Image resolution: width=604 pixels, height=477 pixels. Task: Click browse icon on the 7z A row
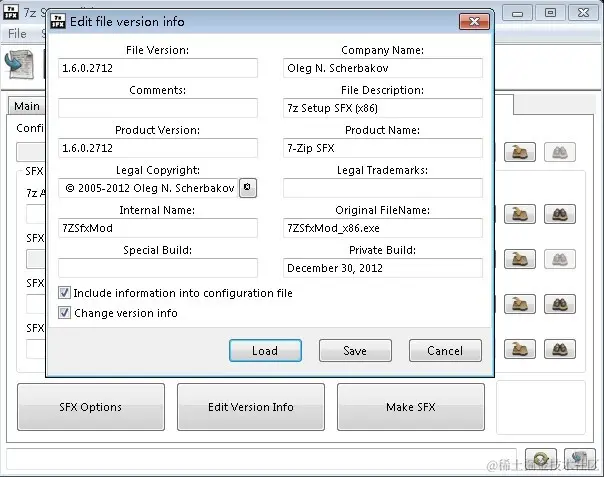tap(520, 214)
